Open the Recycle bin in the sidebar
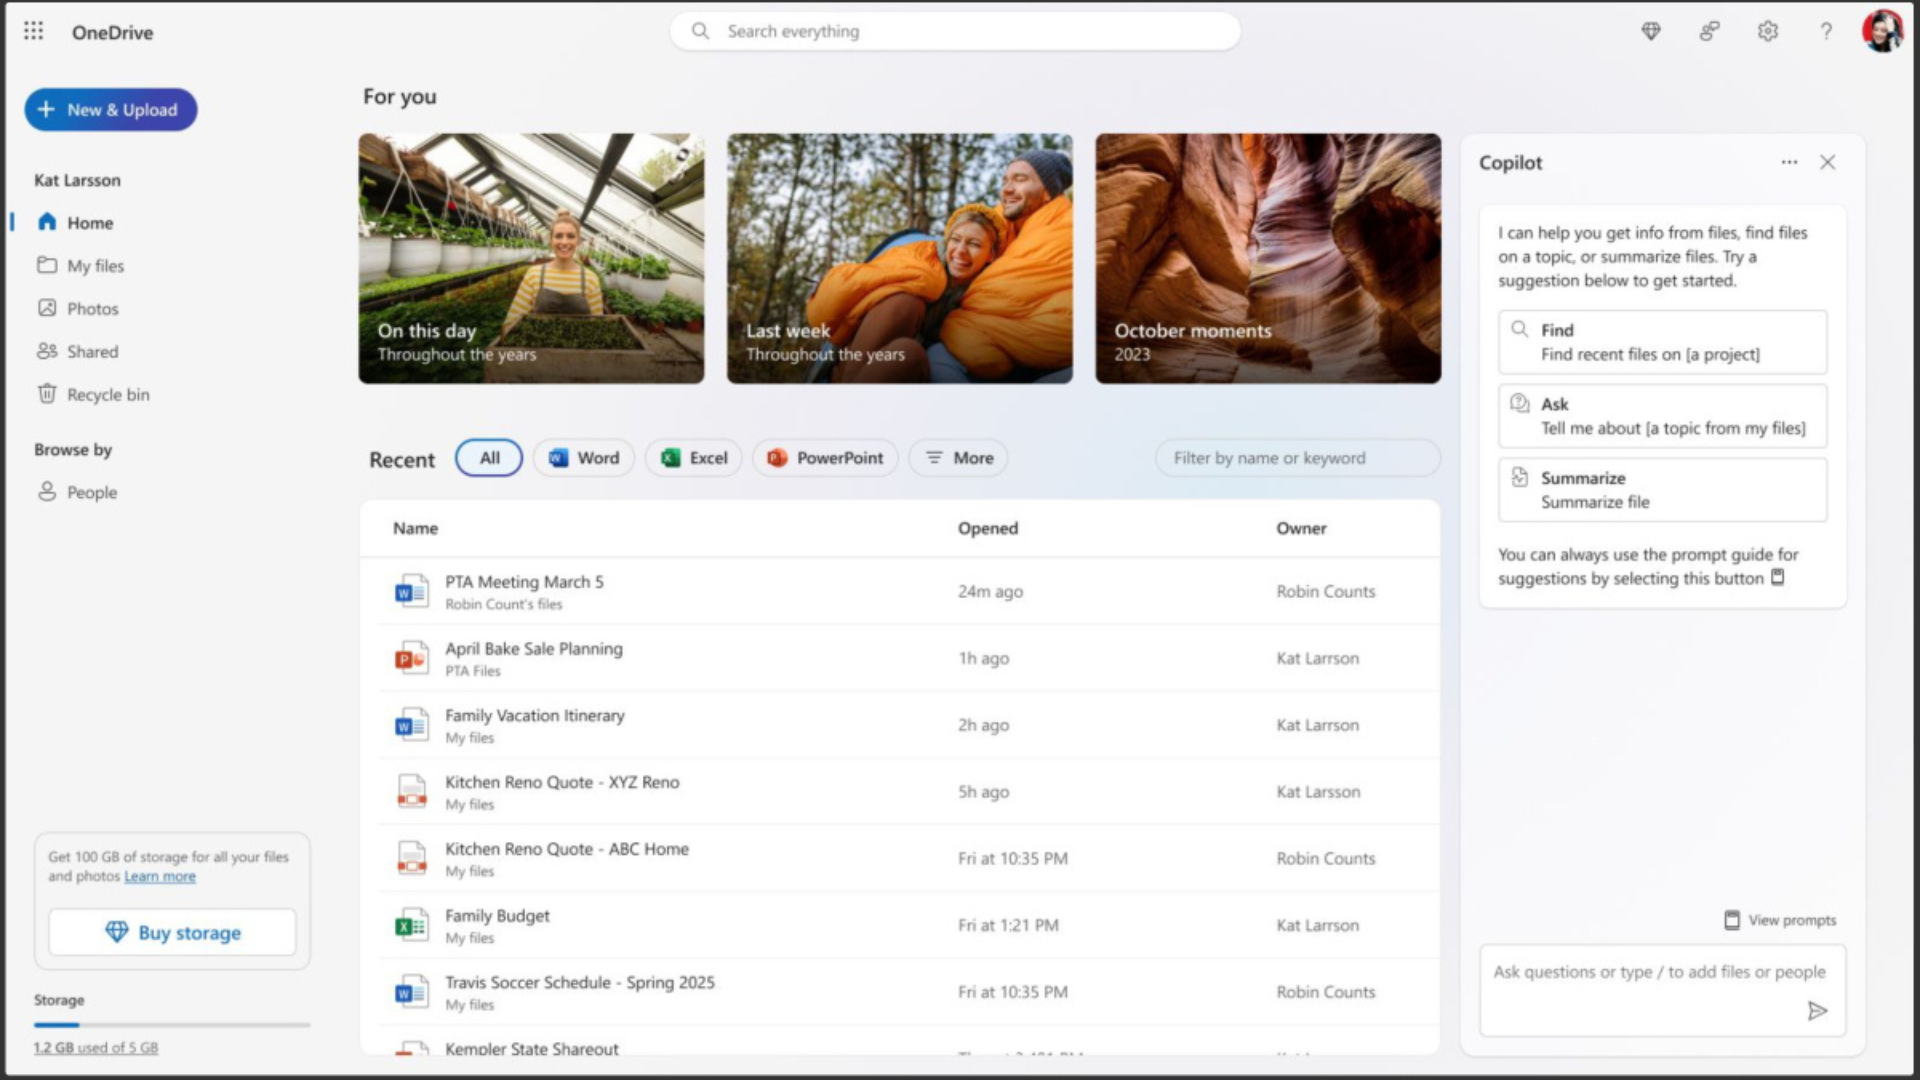The image size is (1920, 1080). tap(107, 394)
